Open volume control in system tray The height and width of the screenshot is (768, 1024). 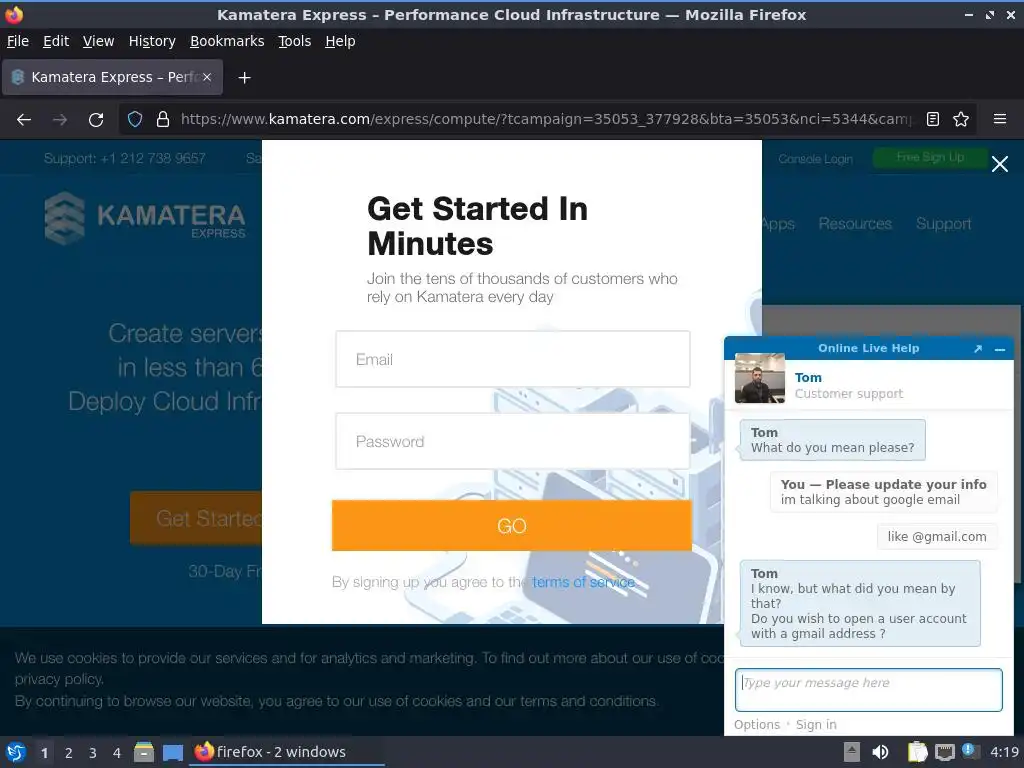pyautogui.click(x=880, y=752)
